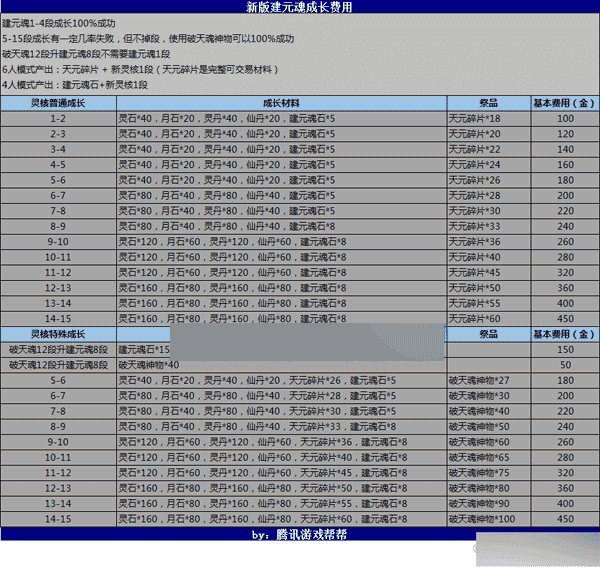Screen dimensions: 600x570
Task: Click the "5-6" label in the special growth table
Action: click(58, 381)
